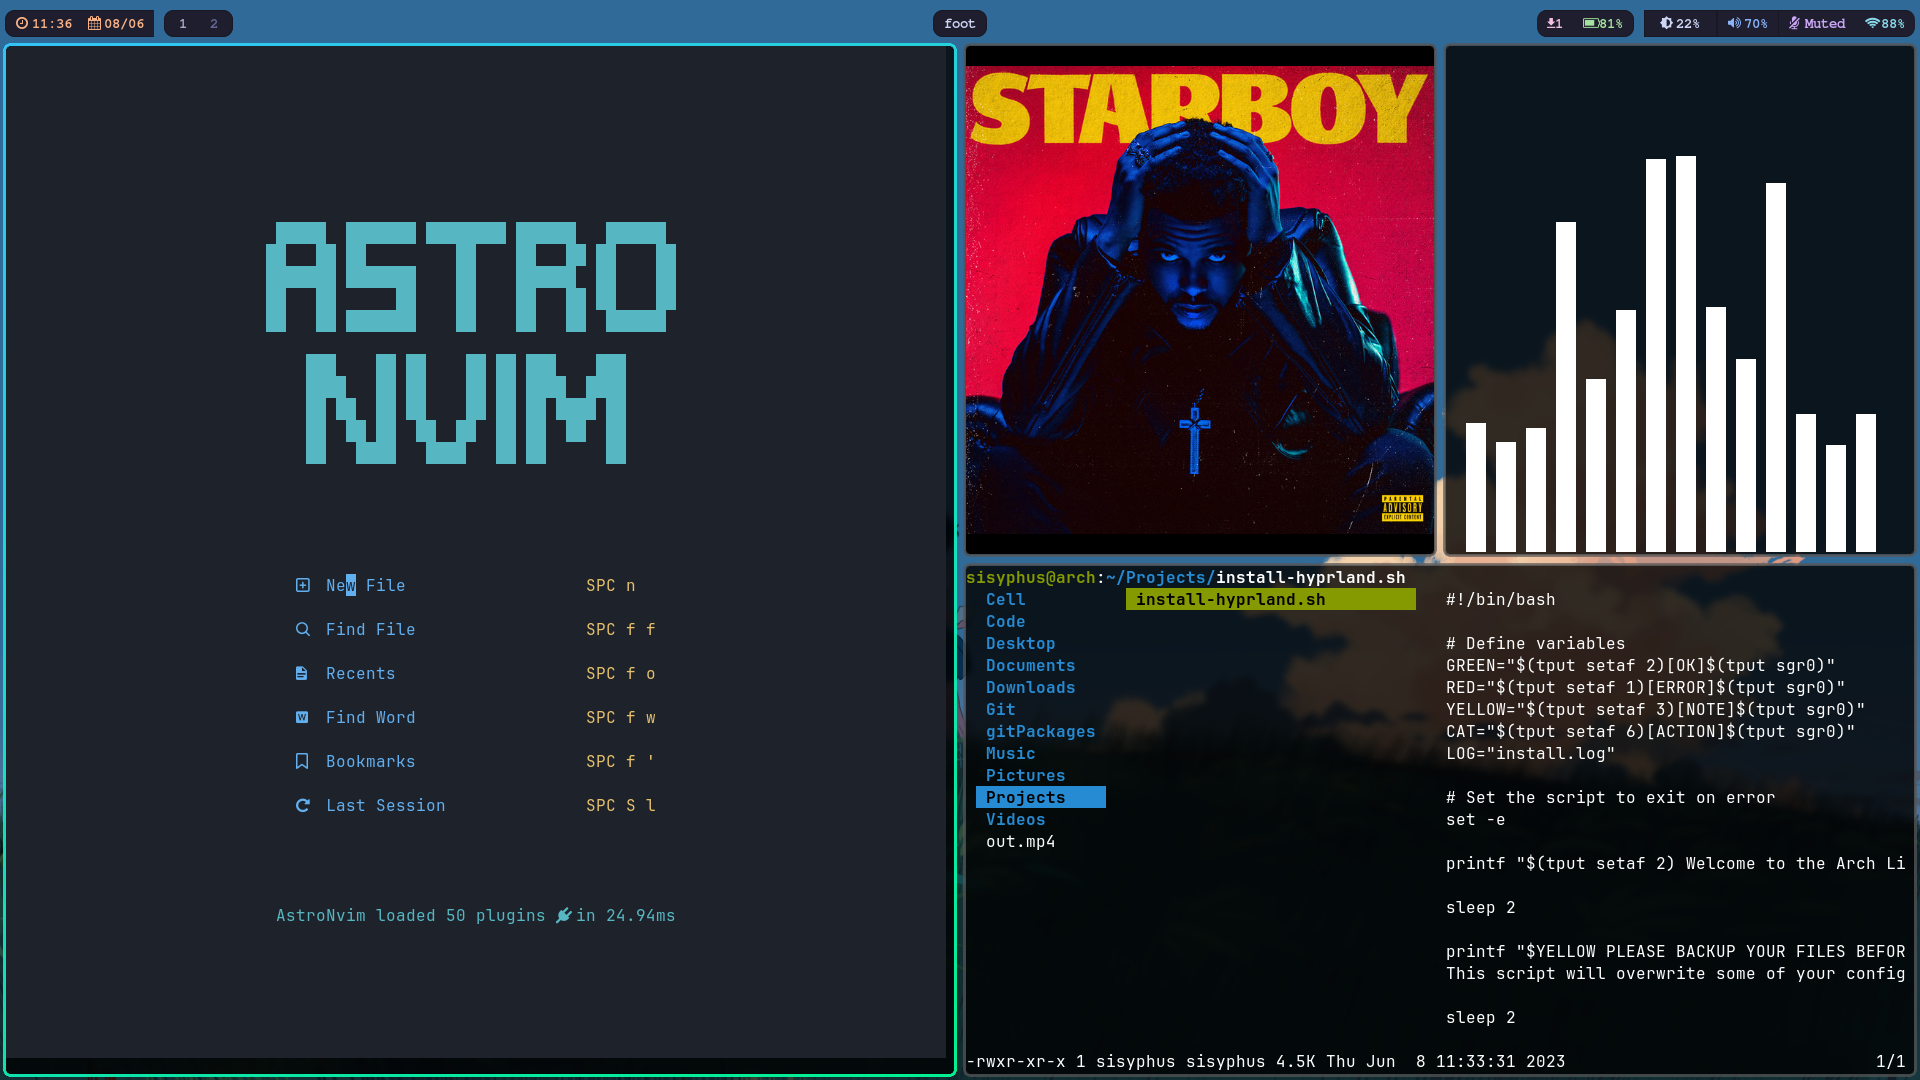
Task: Click the Last Session reload icon
Action: click(302, 805)
